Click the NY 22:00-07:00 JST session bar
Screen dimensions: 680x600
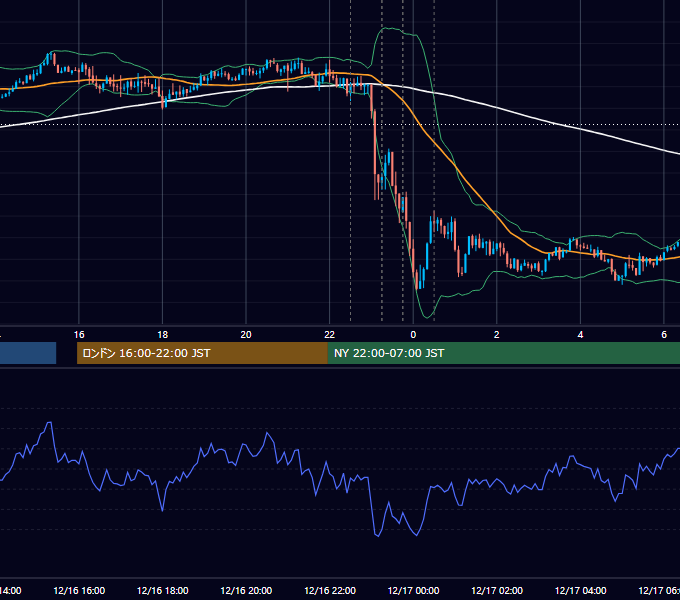tap(503, 353)
